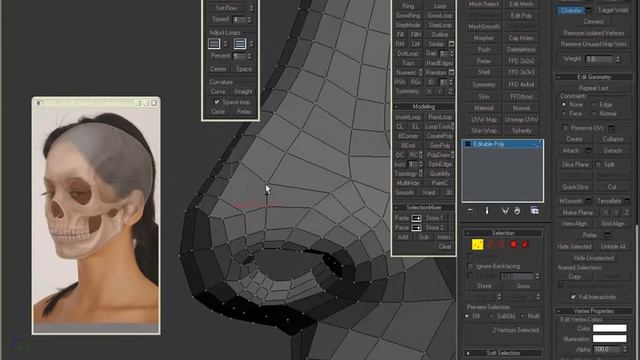Click right Adjust Loops icon
Viewport: 640px width, 360px height.
click(240, 43)
